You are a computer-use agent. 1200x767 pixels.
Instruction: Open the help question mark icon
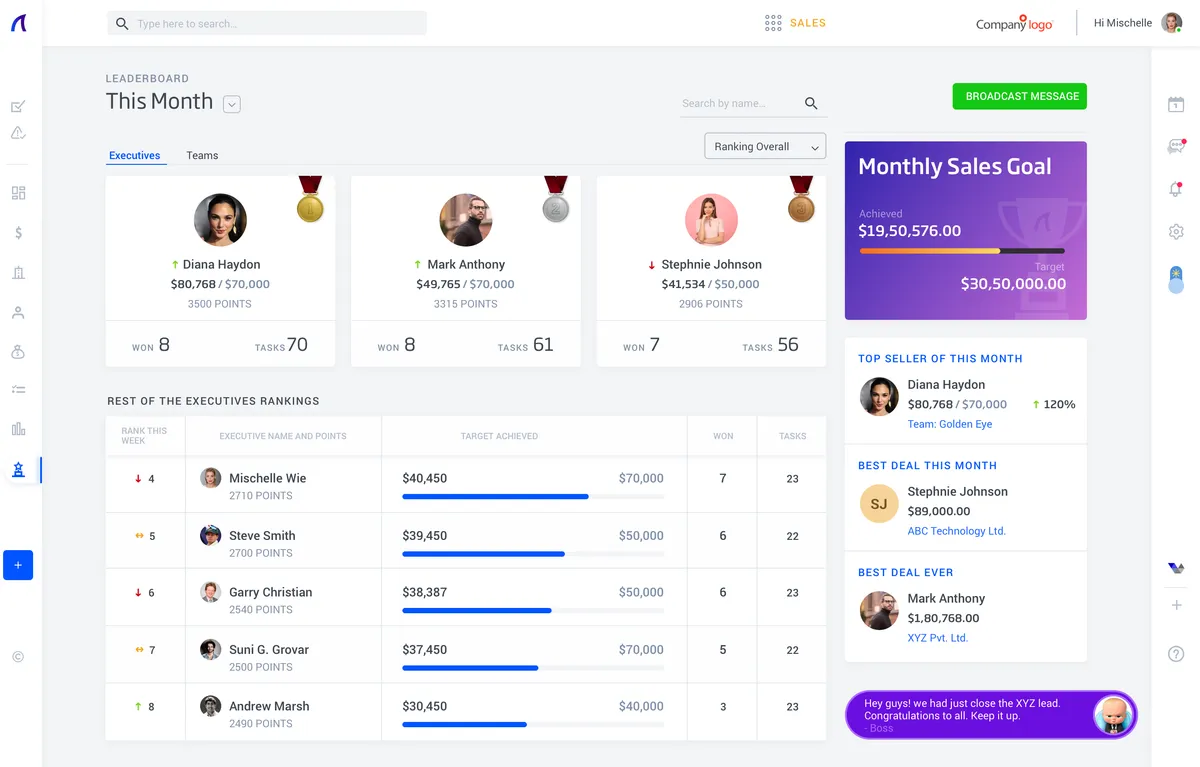[1176, 654]
